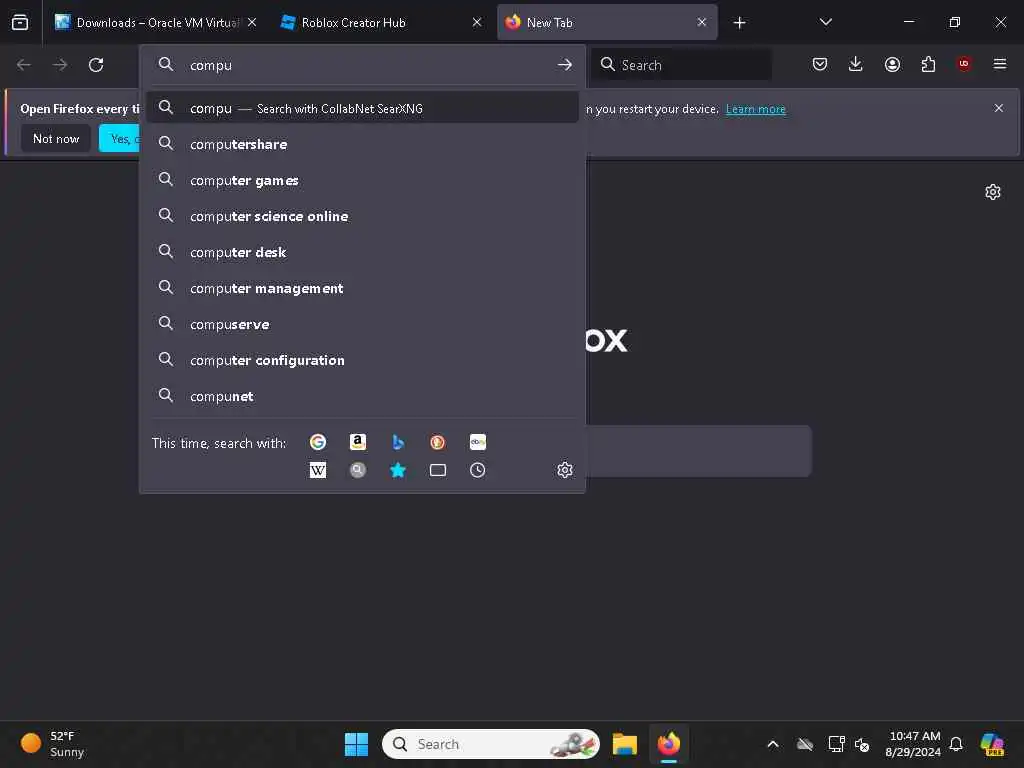Select the computershare suggestion

pyautogui.click(x=362, y=144)
